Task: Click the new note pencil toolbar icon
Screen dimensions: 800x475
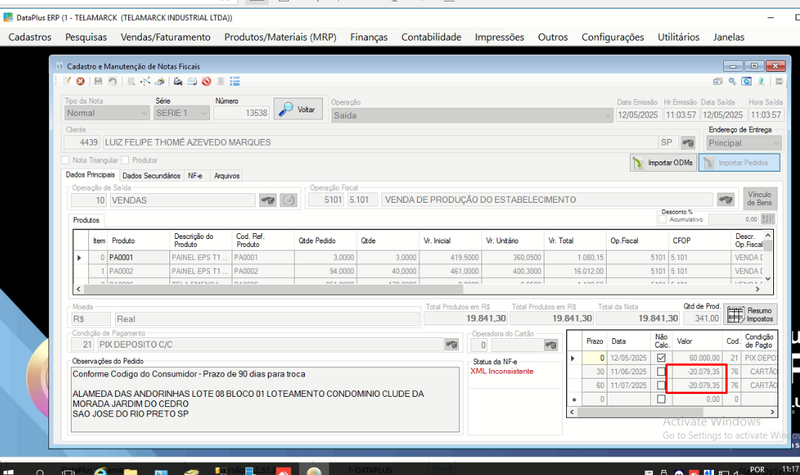Action: click(x=67, y=81)
